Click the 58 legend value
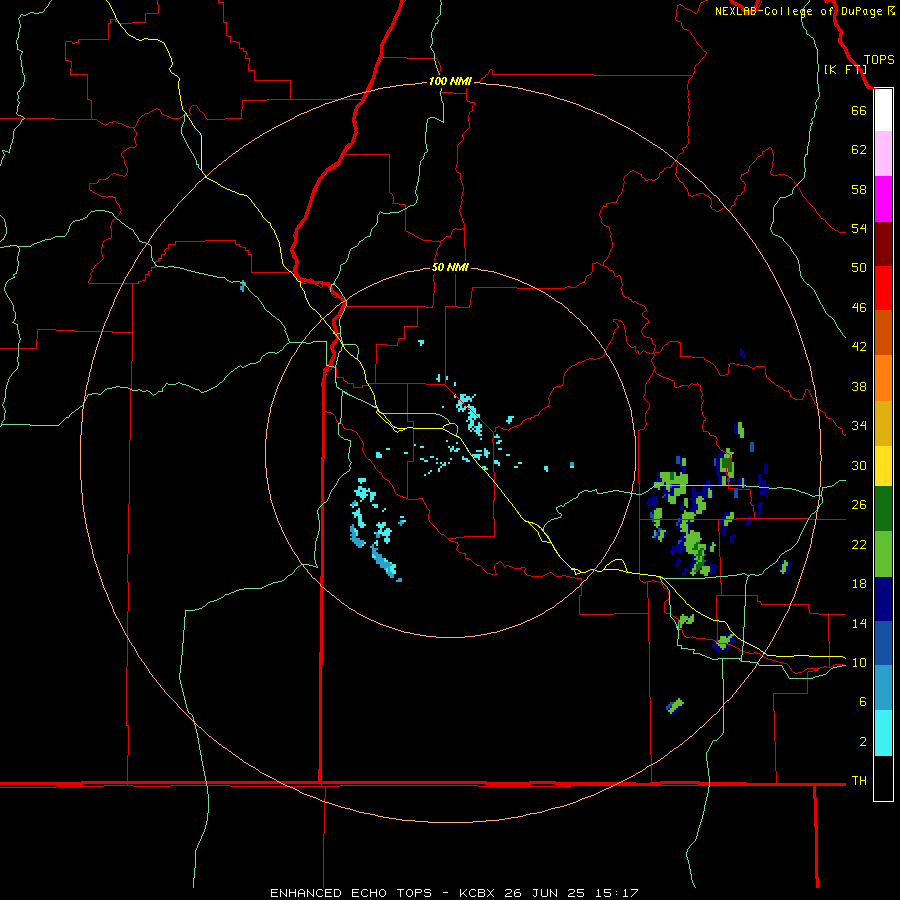Screen dimensions: 900x900 pos(859,189)
